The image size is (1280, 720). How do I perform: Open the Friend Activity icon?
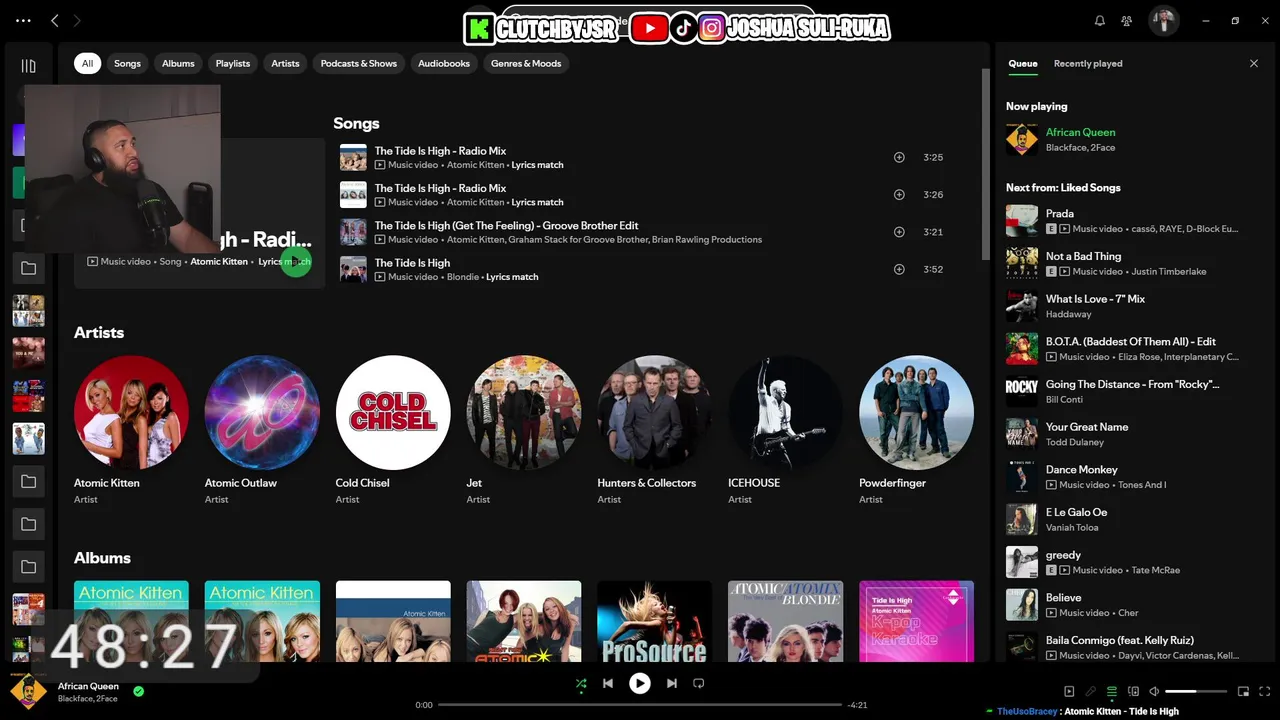point(1127,20)
